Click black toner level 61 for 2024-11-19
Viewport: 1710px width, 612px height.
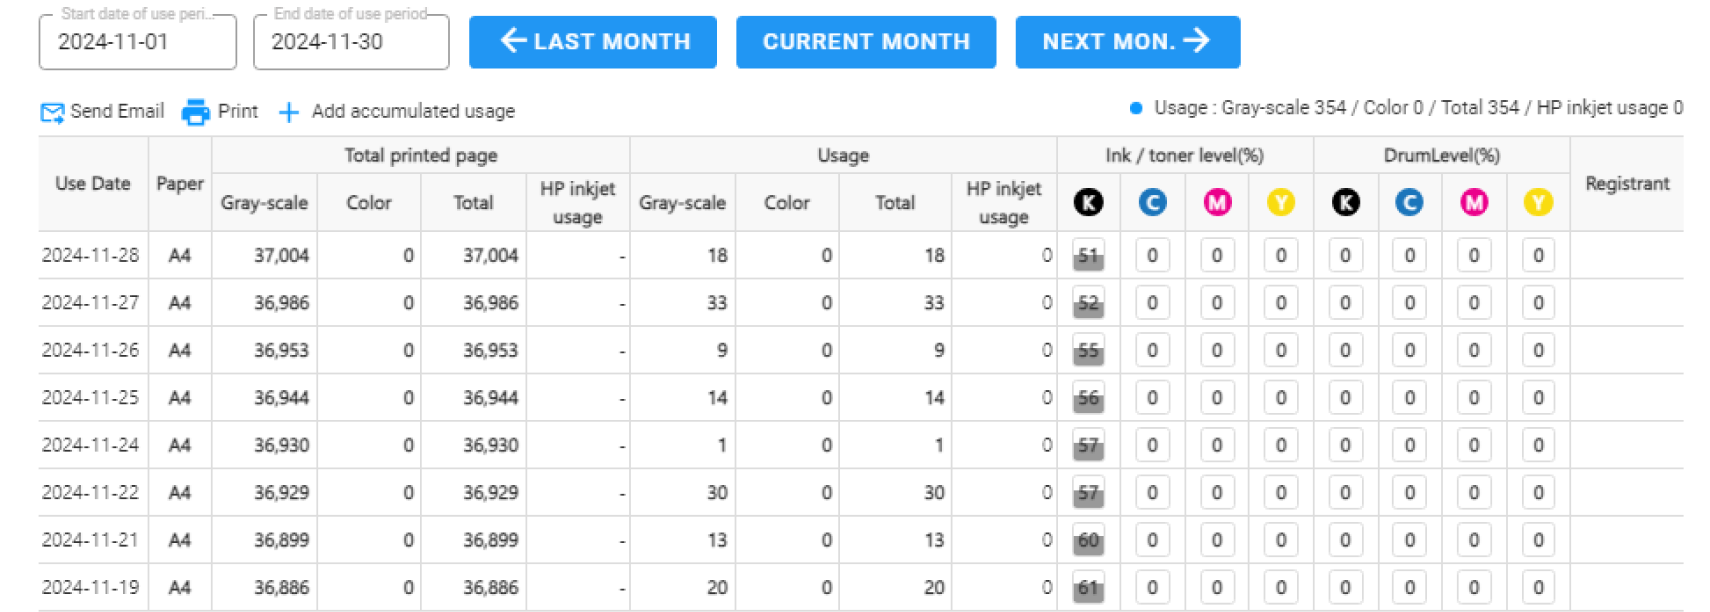pos(1088,588)
